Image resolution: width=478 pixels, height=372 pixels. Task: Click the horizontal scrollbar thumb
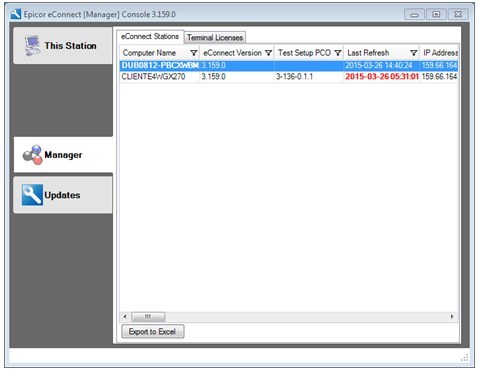tap(148, 316)
